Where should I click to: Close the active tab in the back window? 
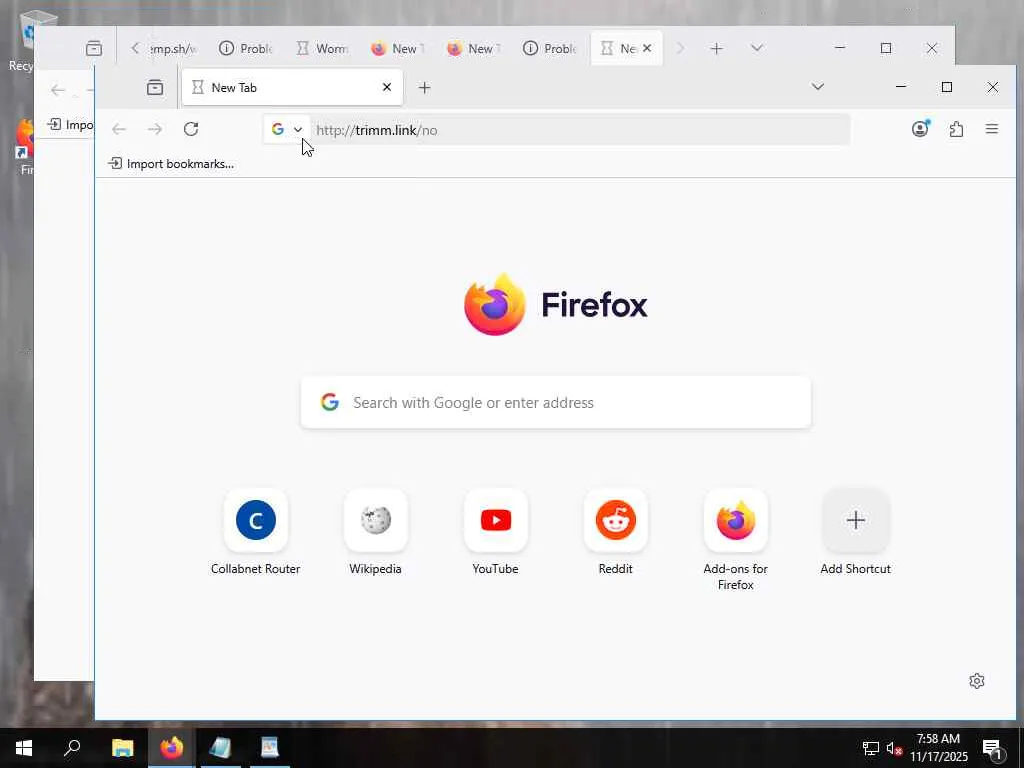(x=647, y=48)
